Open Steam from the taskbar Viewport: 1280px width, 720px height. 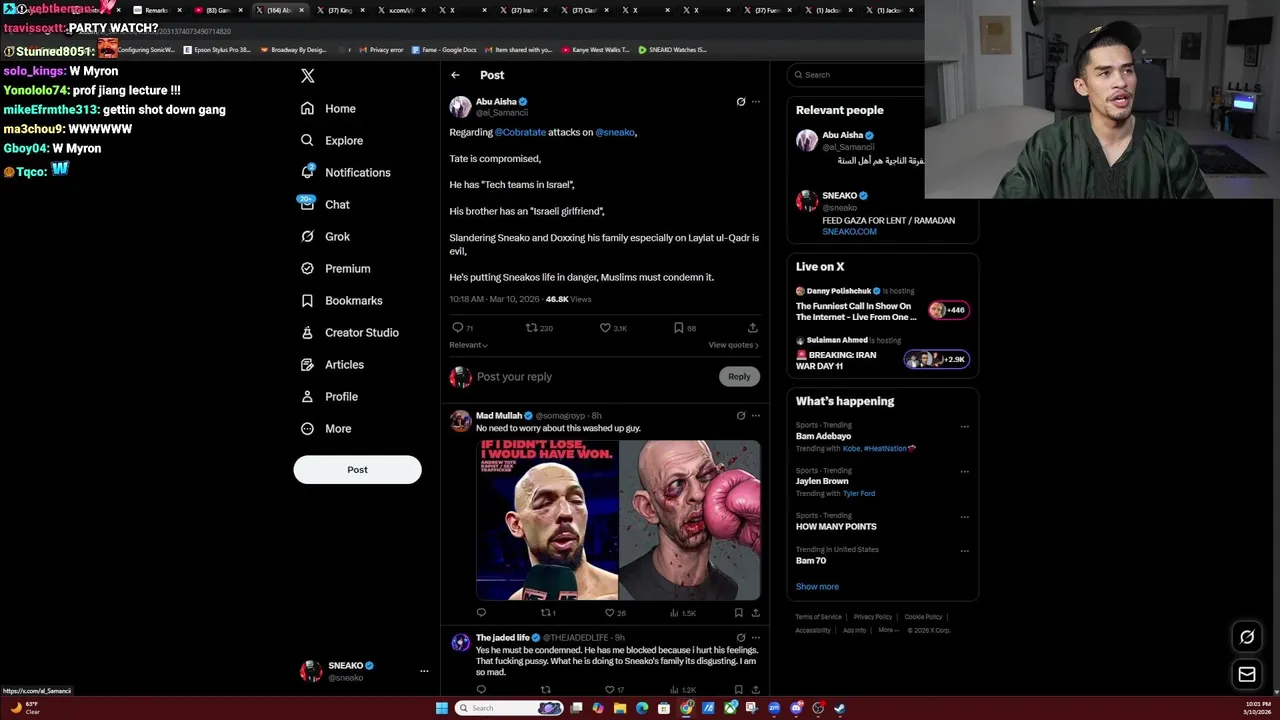[840, 708]
